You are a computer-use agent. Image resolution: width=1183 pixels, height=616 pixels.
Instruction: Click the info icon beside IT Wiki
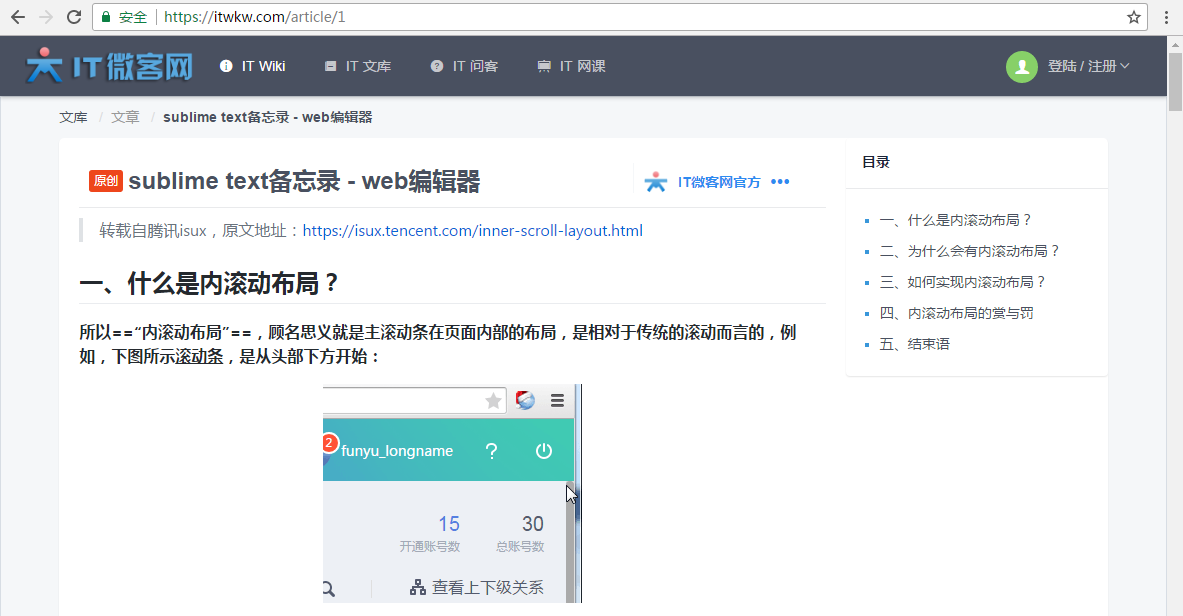226,66
